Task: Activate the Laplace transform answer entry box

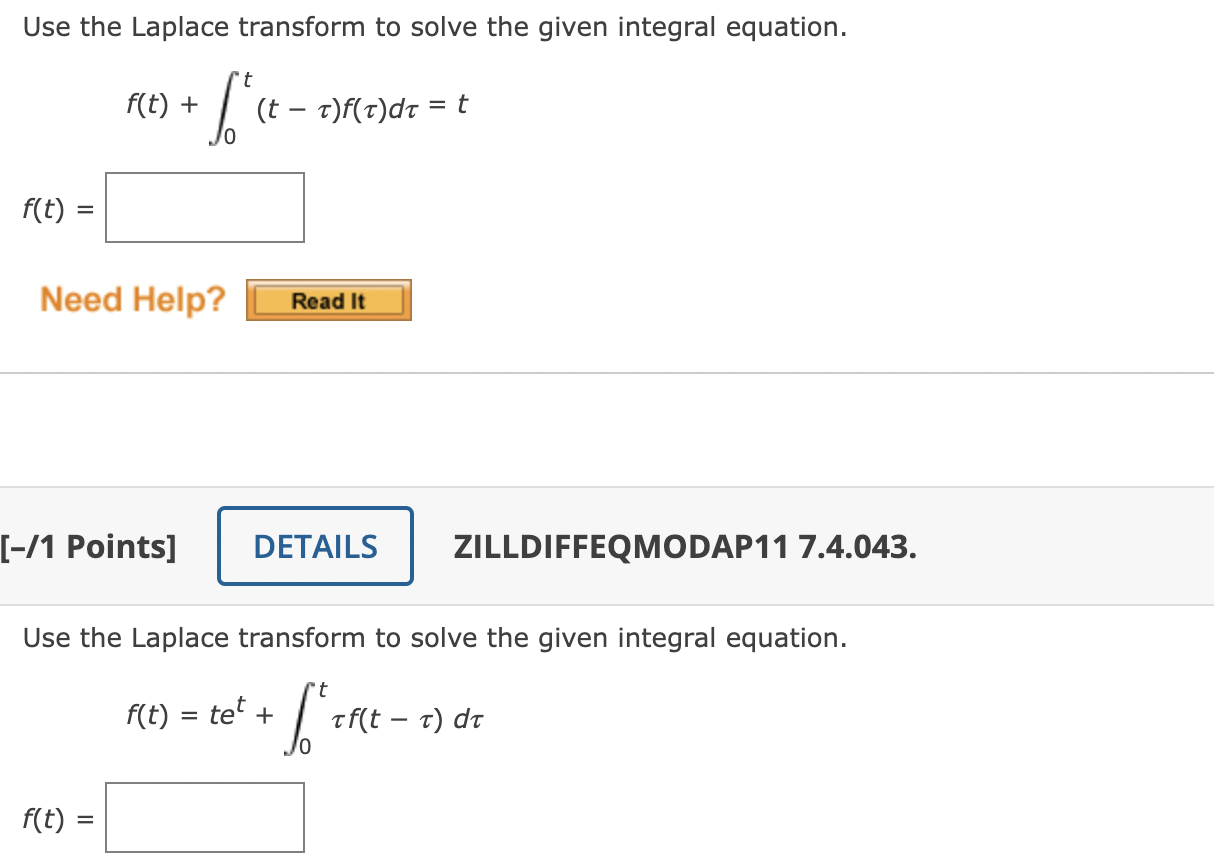Action: pos(204,207)
